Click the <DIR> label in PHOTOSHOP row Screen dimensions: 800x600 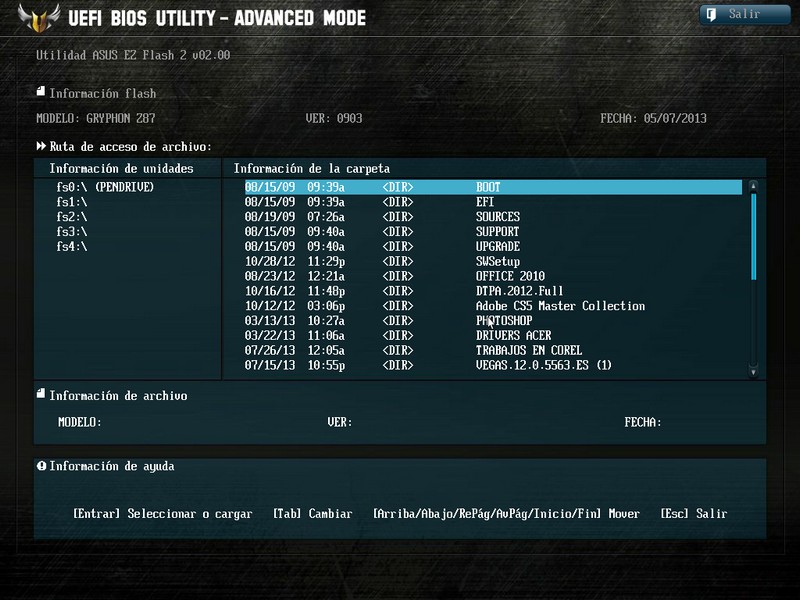(x=398, y=320)
